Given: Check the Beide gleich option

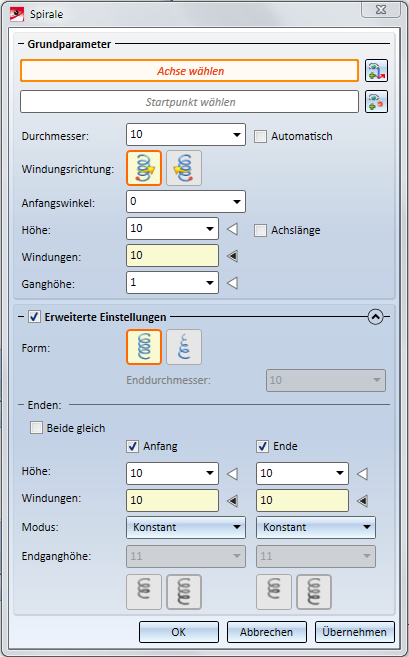Looking at the screenshot, I should [36, 428].
